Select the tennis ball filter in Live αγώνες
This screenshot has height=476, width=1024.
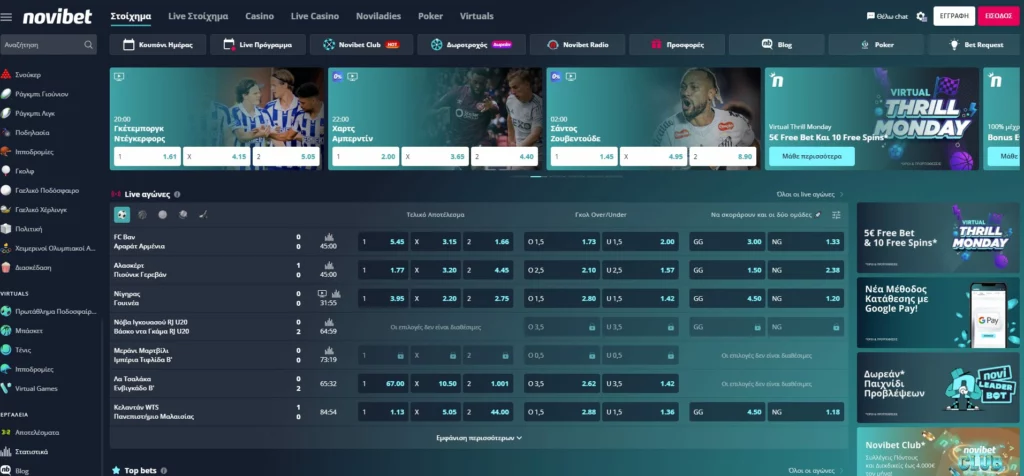163,214
